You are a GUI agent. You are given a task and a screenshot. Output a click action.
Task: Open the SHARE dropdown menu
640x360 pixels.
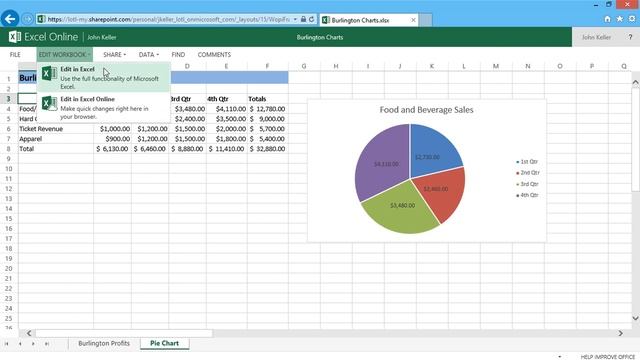tap(114, 55)
